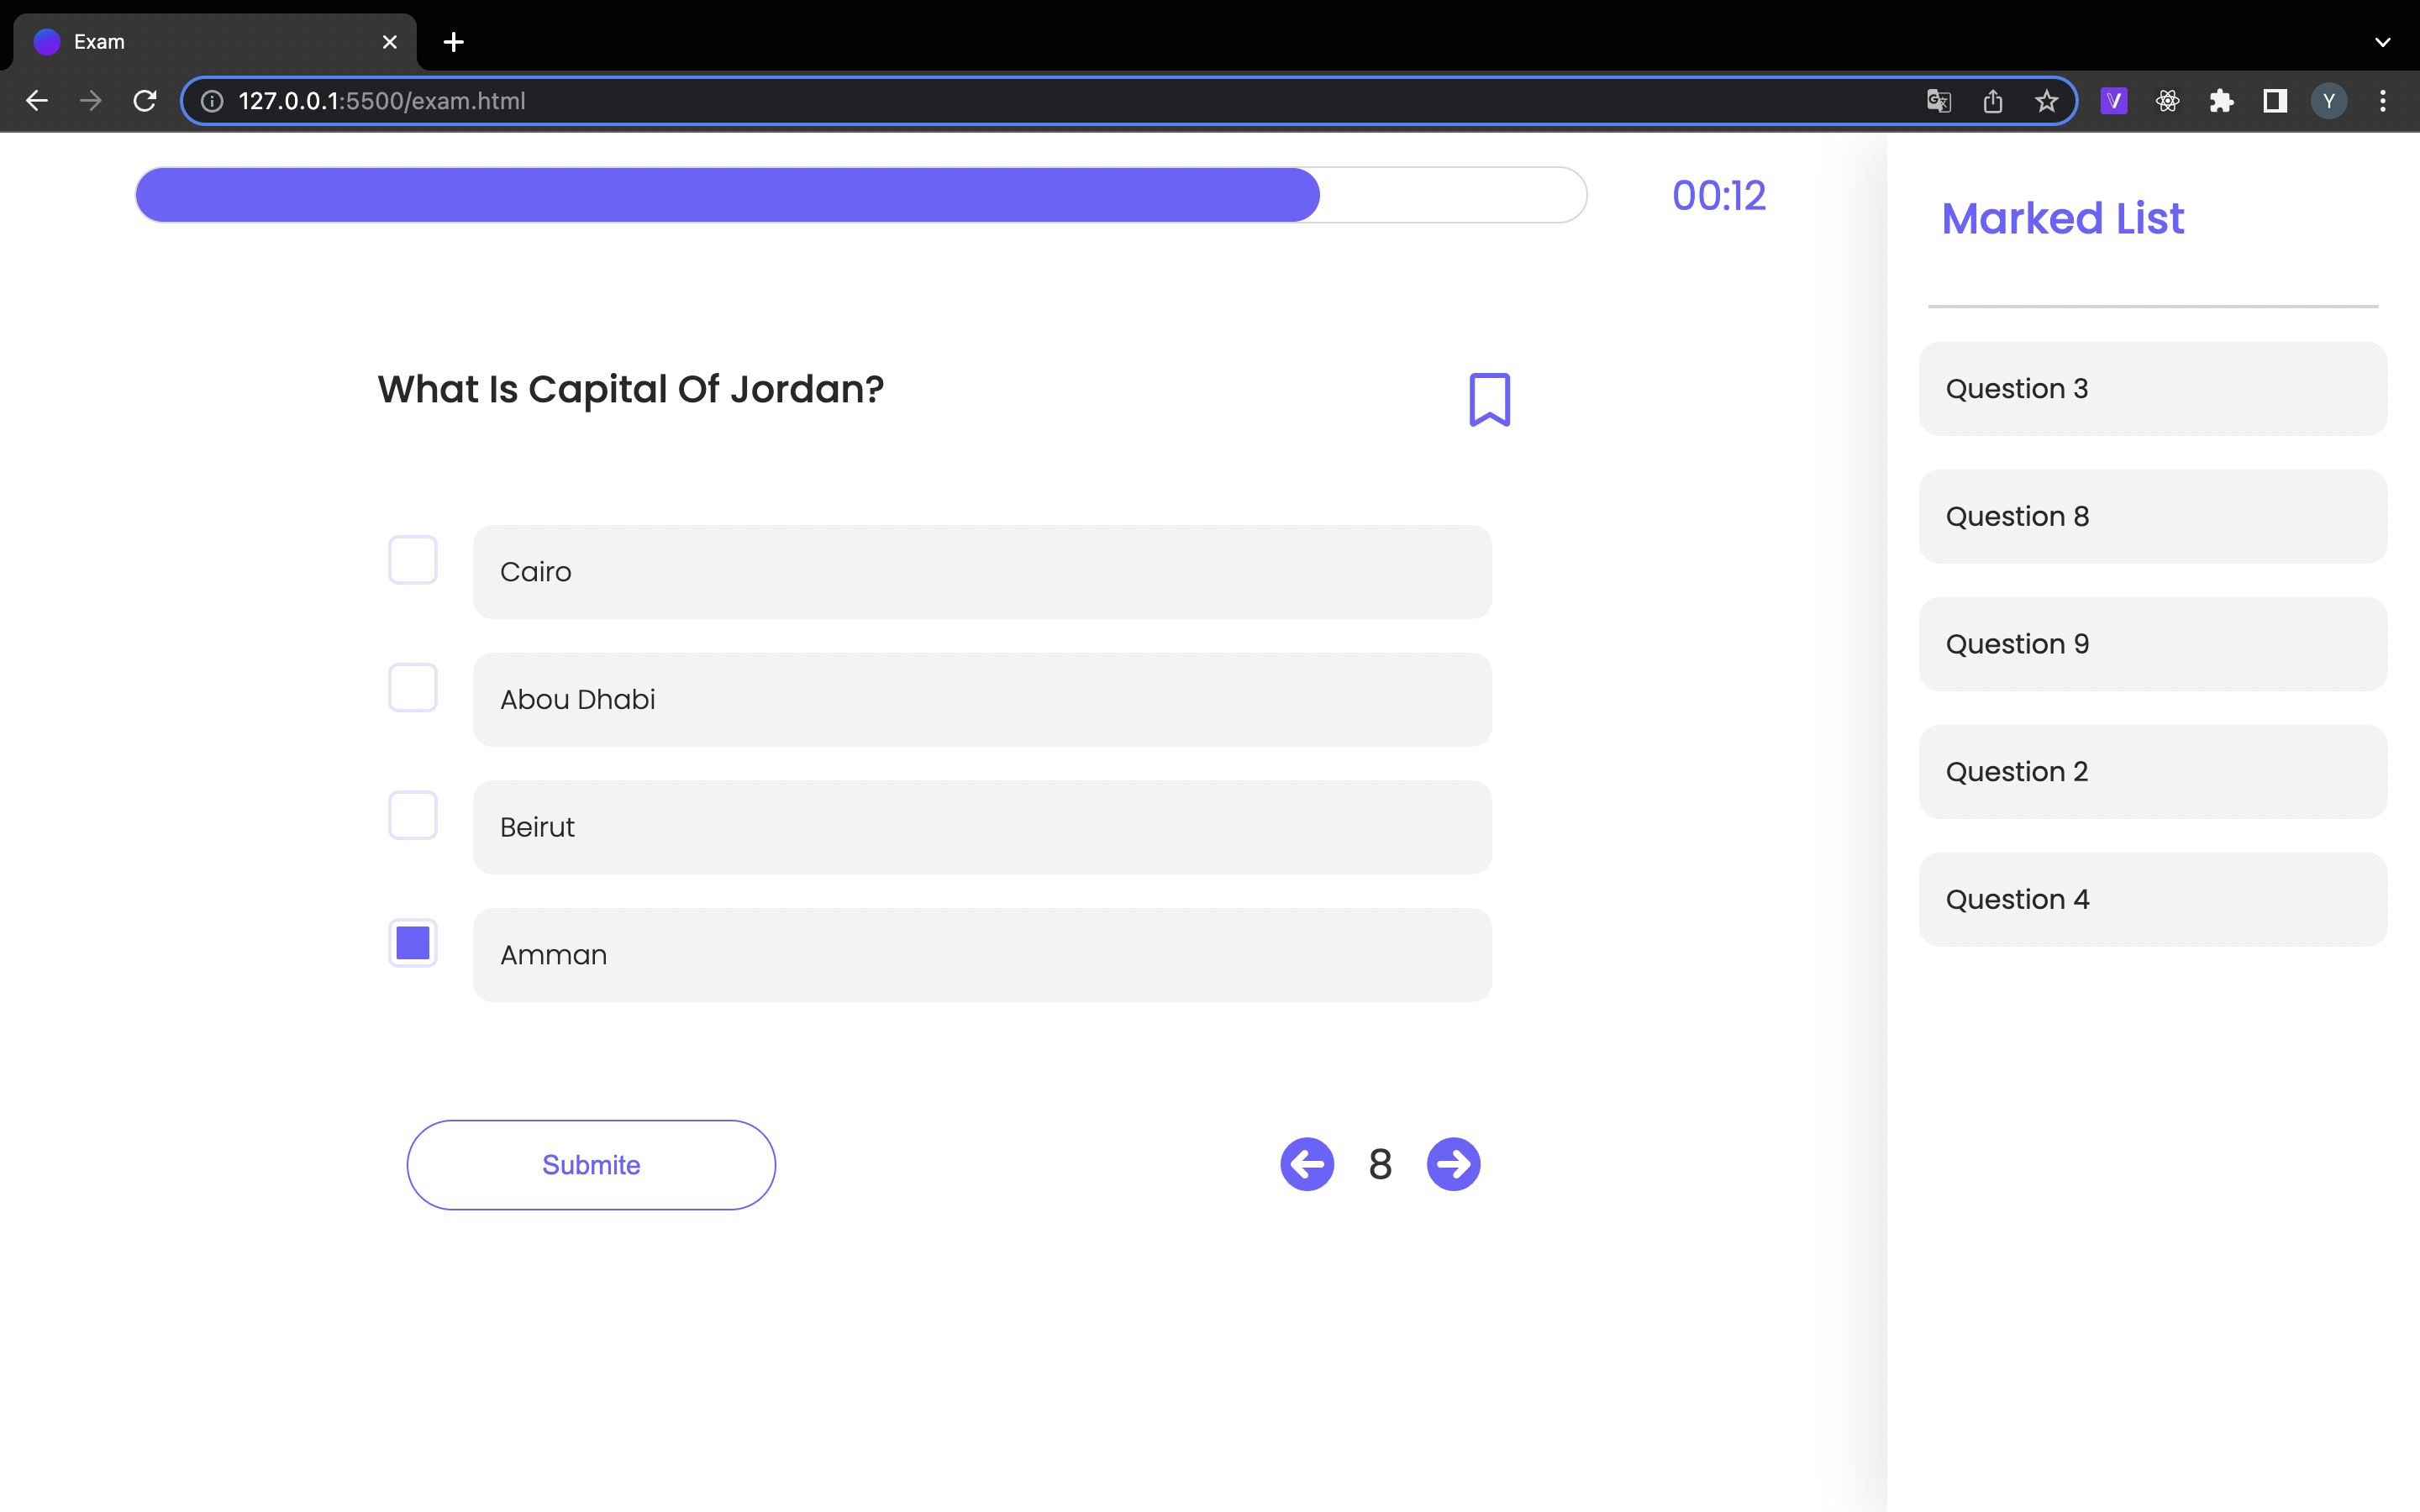Click inside the address bar
This screenshot has height=1512, width=2420.
pos(700,100)
